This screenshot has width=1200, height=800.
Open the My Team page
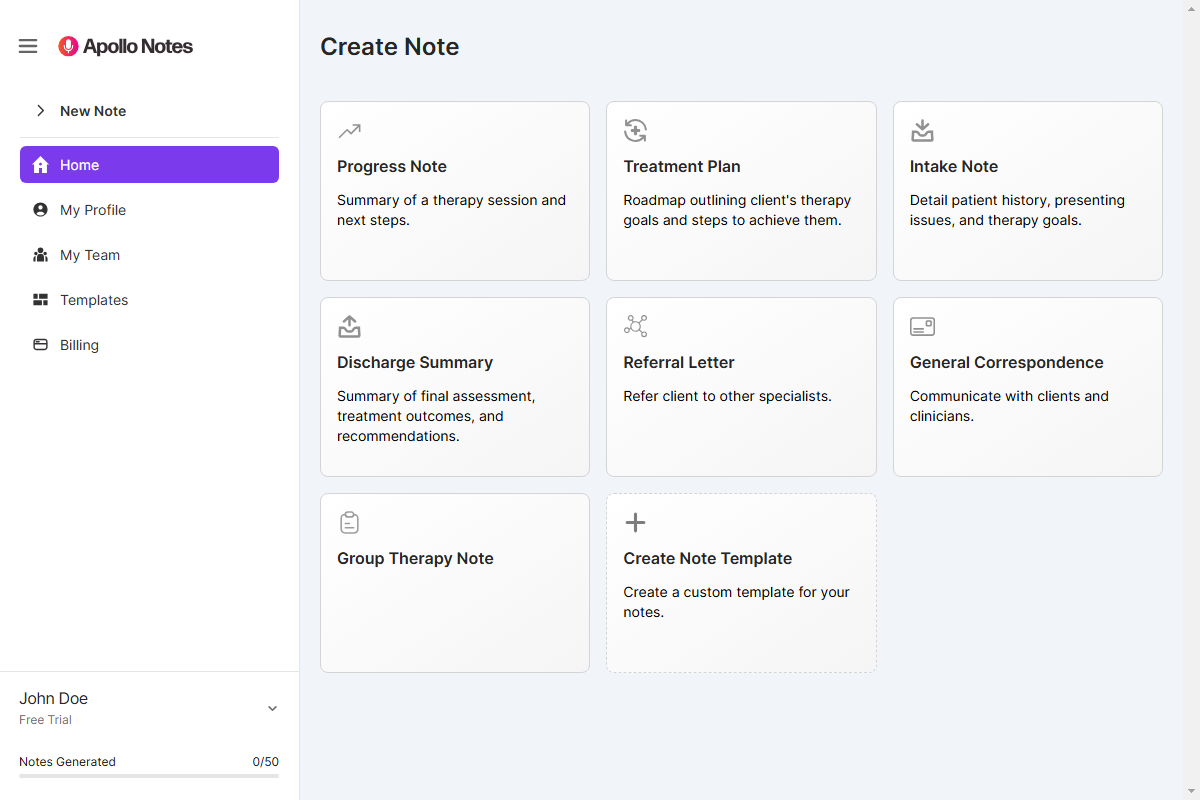(x=89, y=254)
